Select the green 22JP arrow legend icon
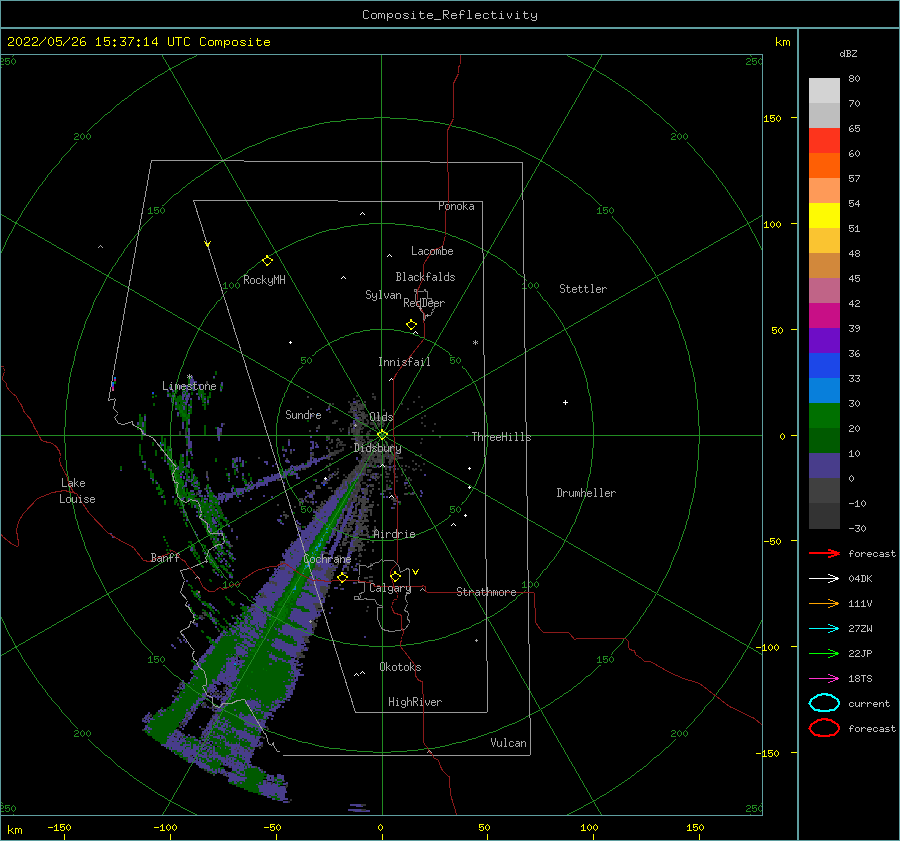 (824, 653)
